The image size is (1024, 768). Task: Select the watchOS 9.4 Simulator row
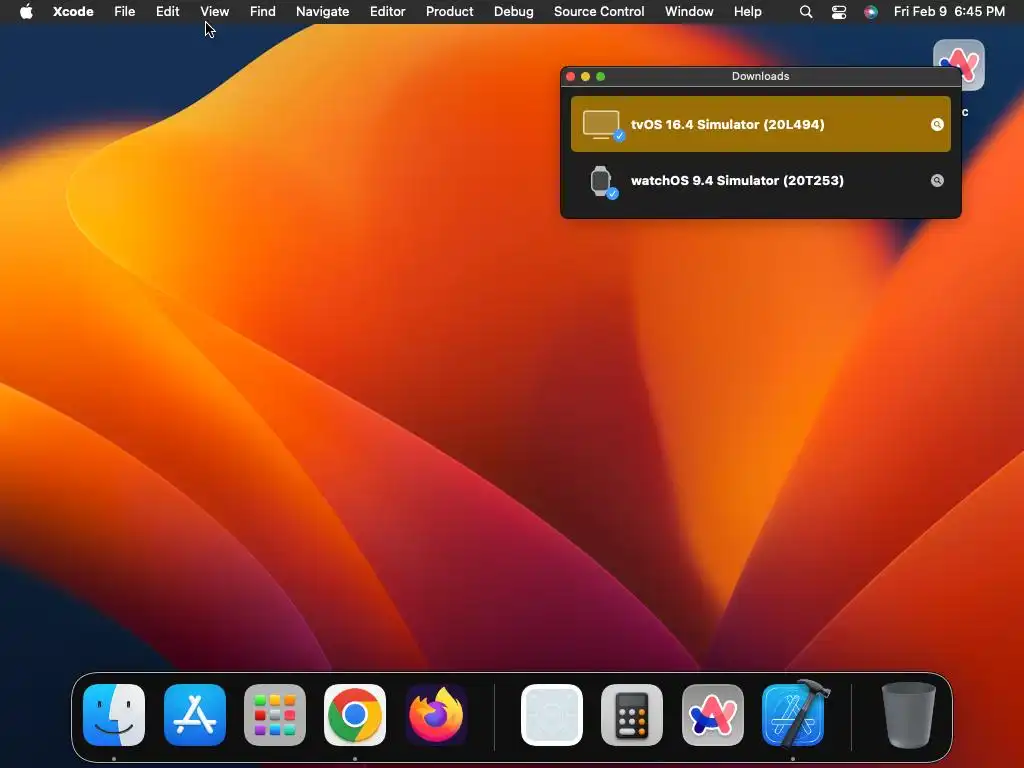tap(760, 180)
